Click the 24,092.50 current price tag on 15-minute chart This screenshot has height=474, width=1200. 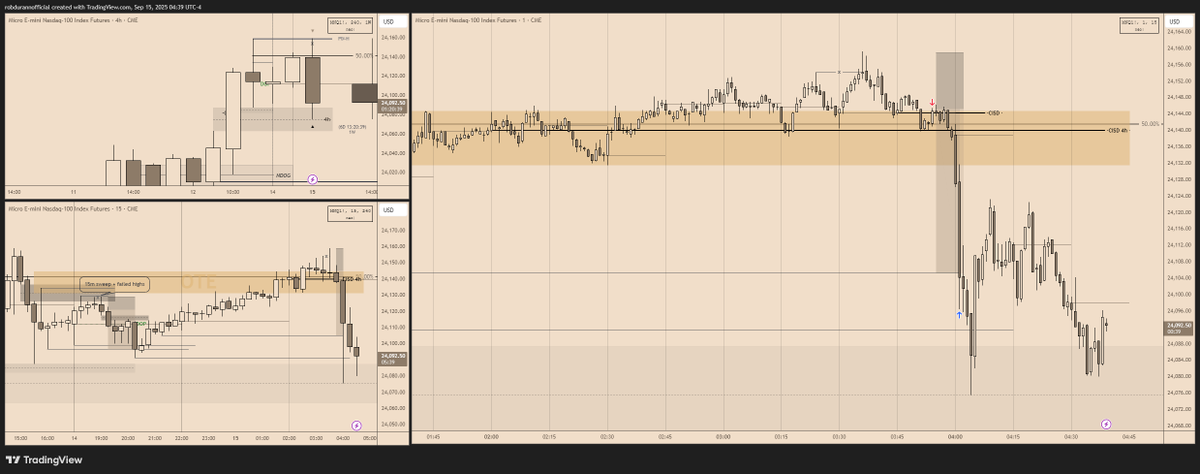[393, 358]
